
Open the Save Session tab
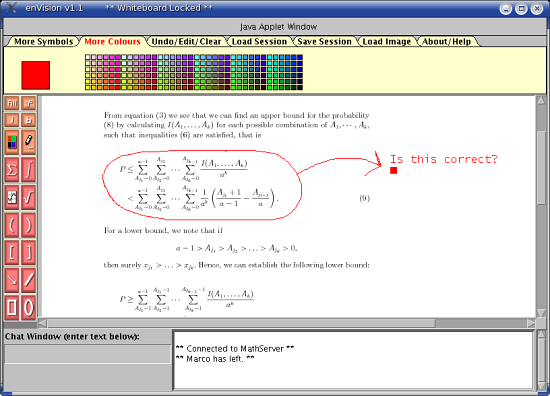tap(324, 41)
